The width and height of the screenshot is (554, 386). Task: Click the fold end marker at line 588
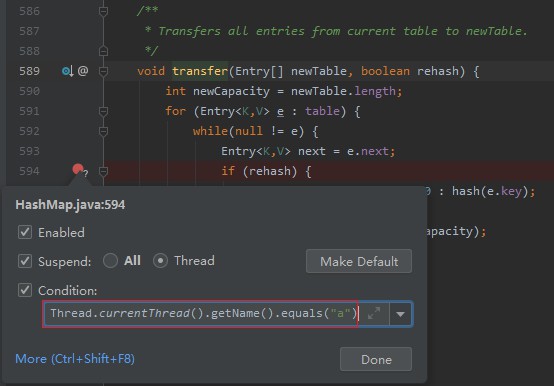click(103, 51)
